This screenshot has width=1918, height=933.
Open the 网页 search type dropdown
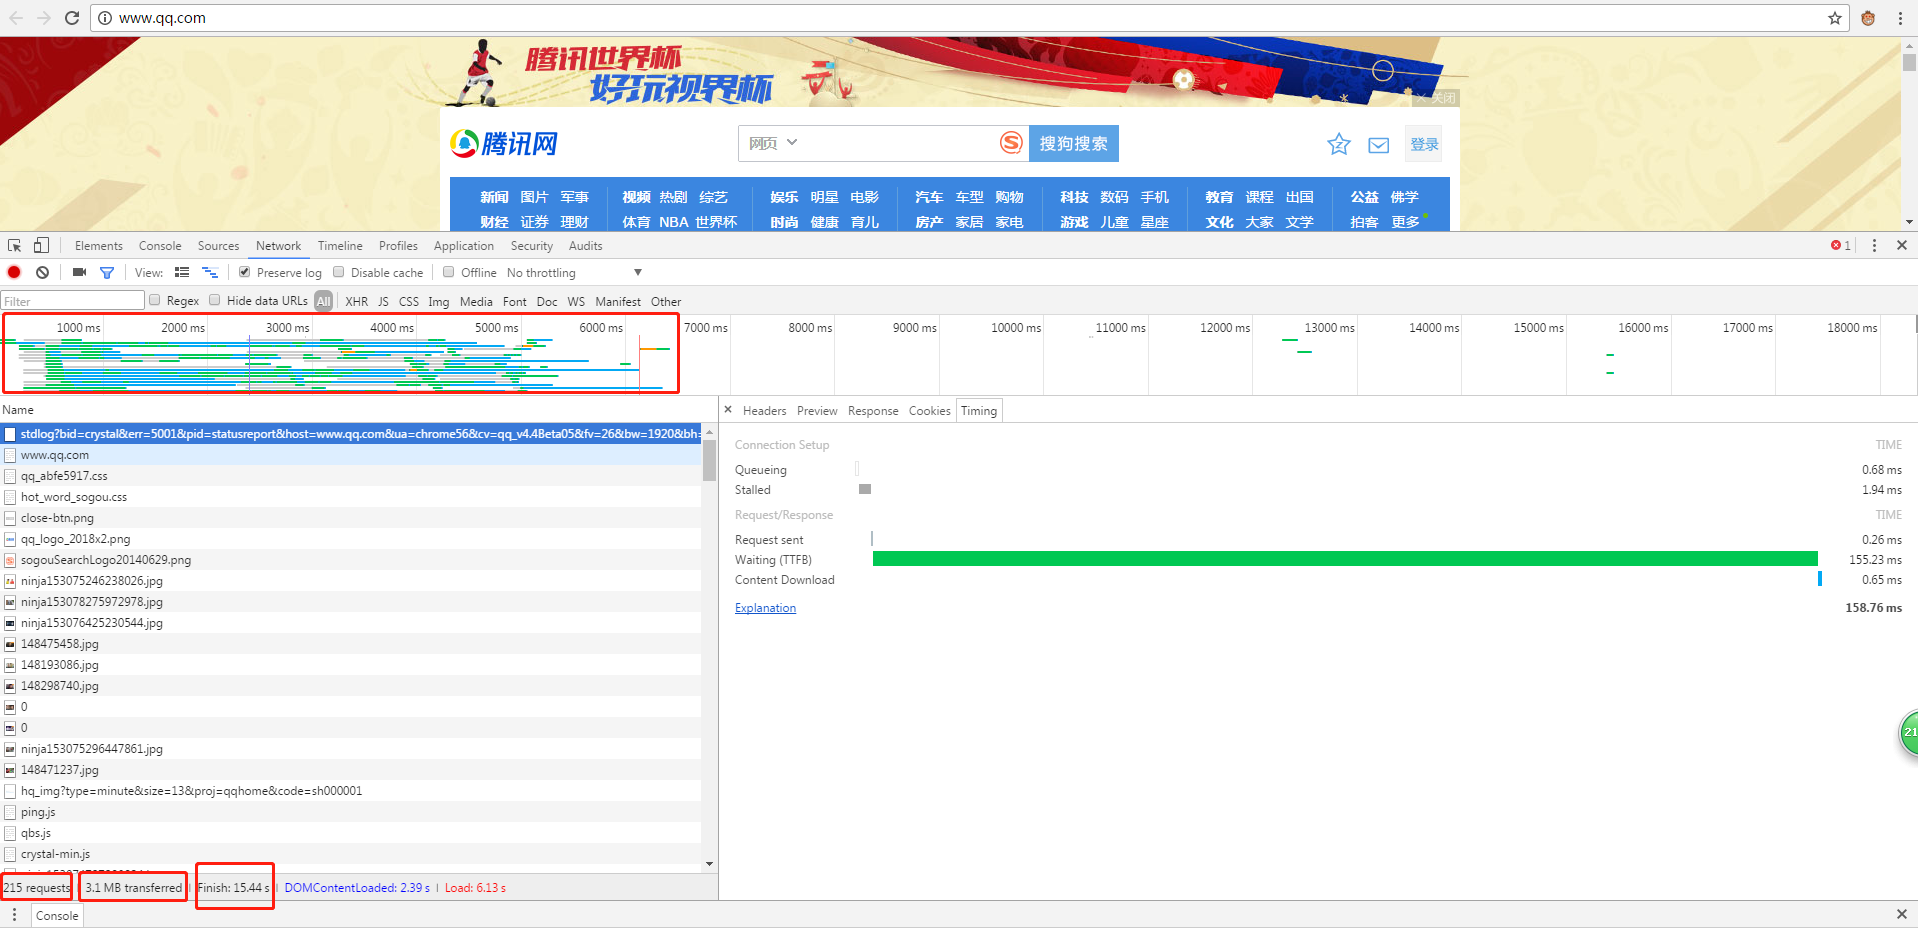773,143
